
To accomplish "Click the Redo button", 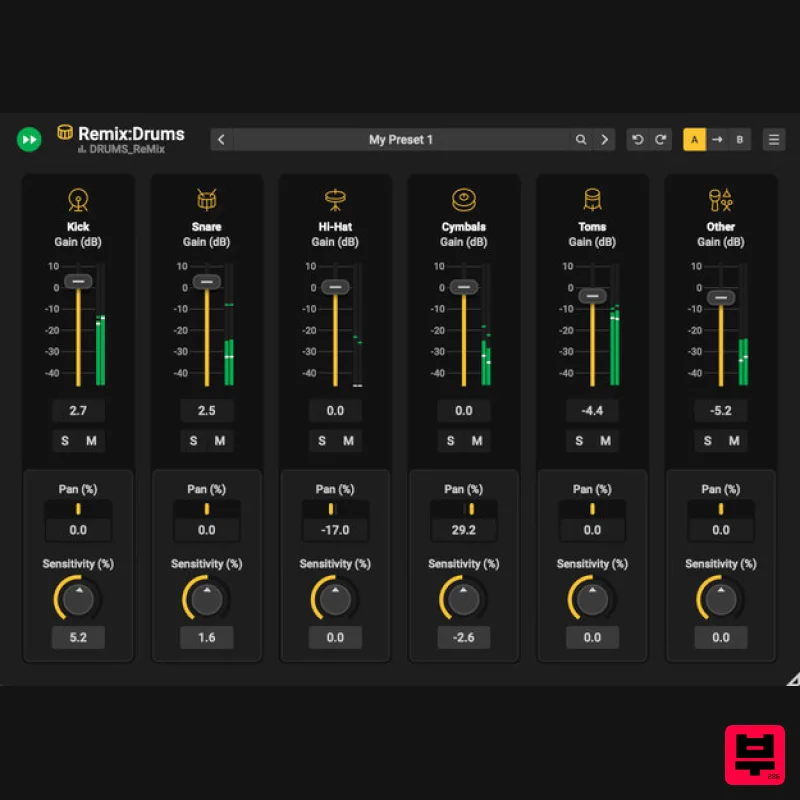I will point(659,139).
